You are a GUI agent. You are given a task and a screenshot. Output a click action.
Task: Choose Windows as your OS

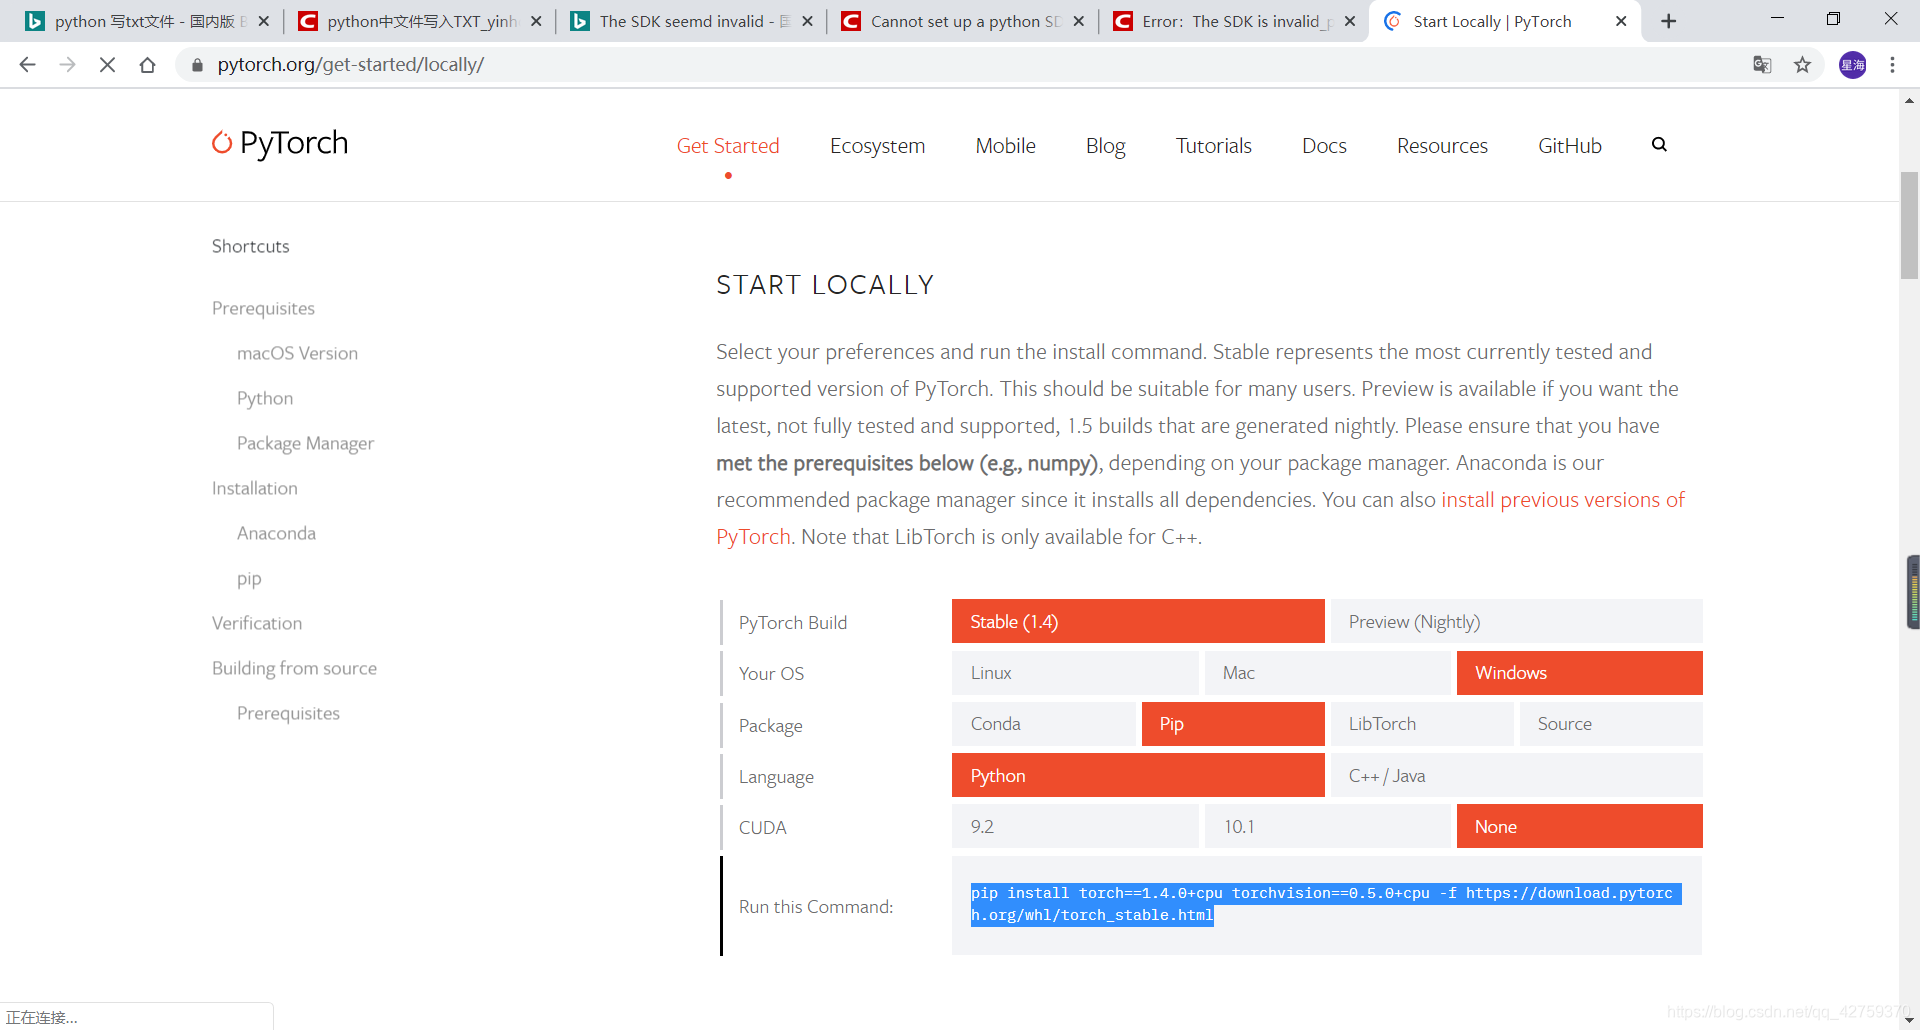pos(1579,673)
